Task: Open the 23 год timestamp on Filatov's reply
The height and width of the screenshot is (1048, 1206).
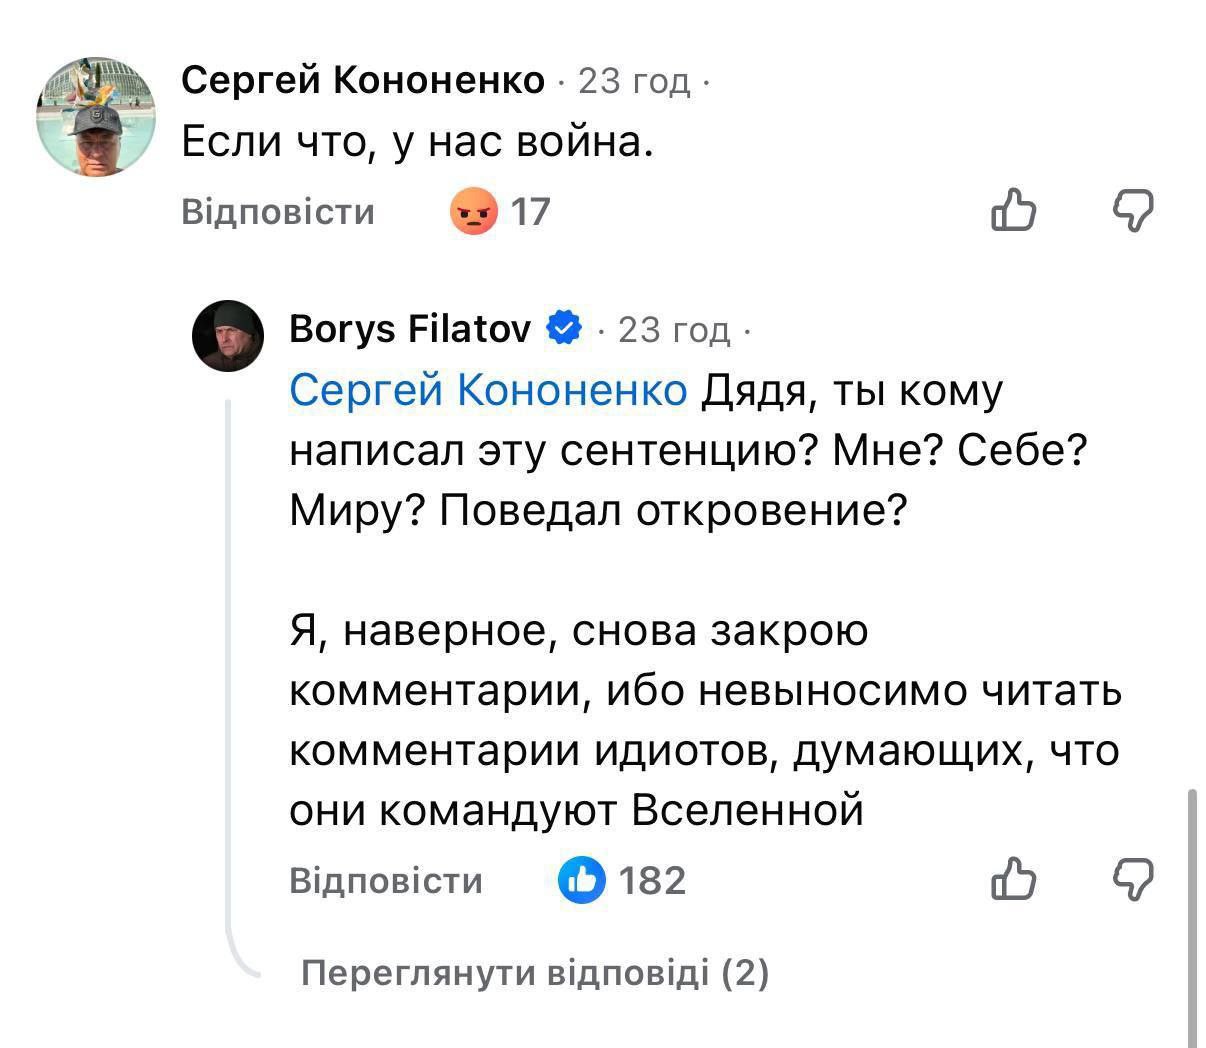Action: tap(674, 328)
